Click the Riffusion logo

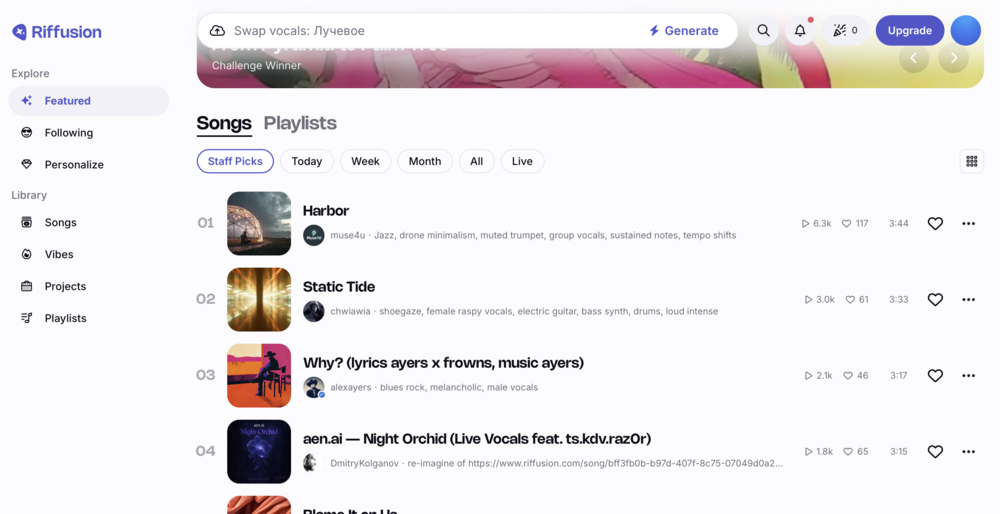coord(57,32)
